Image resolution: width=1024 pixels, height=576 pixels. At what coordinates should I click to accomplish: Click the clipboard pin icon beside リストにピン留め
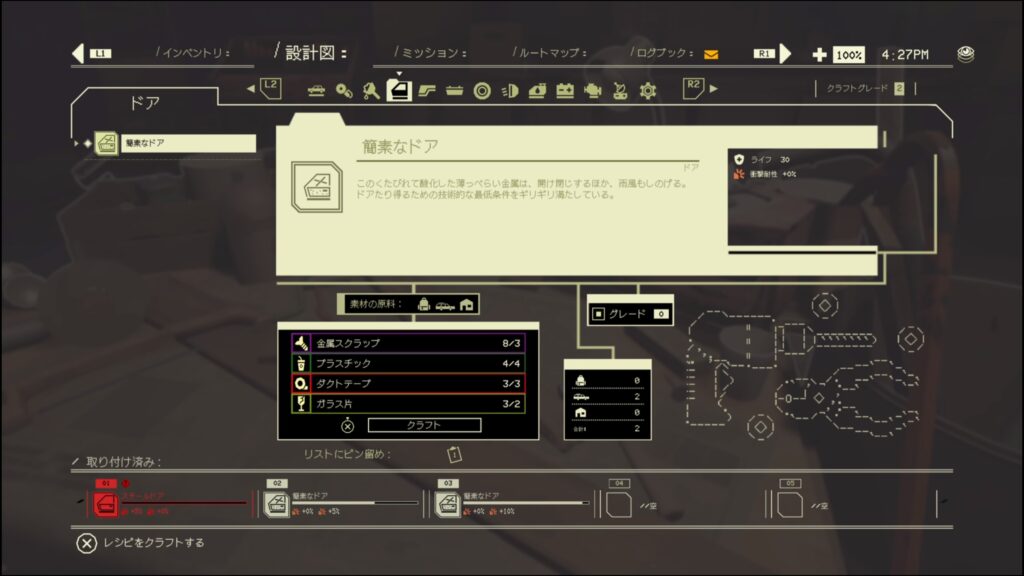pyautogui.click(x=453, y=454)
